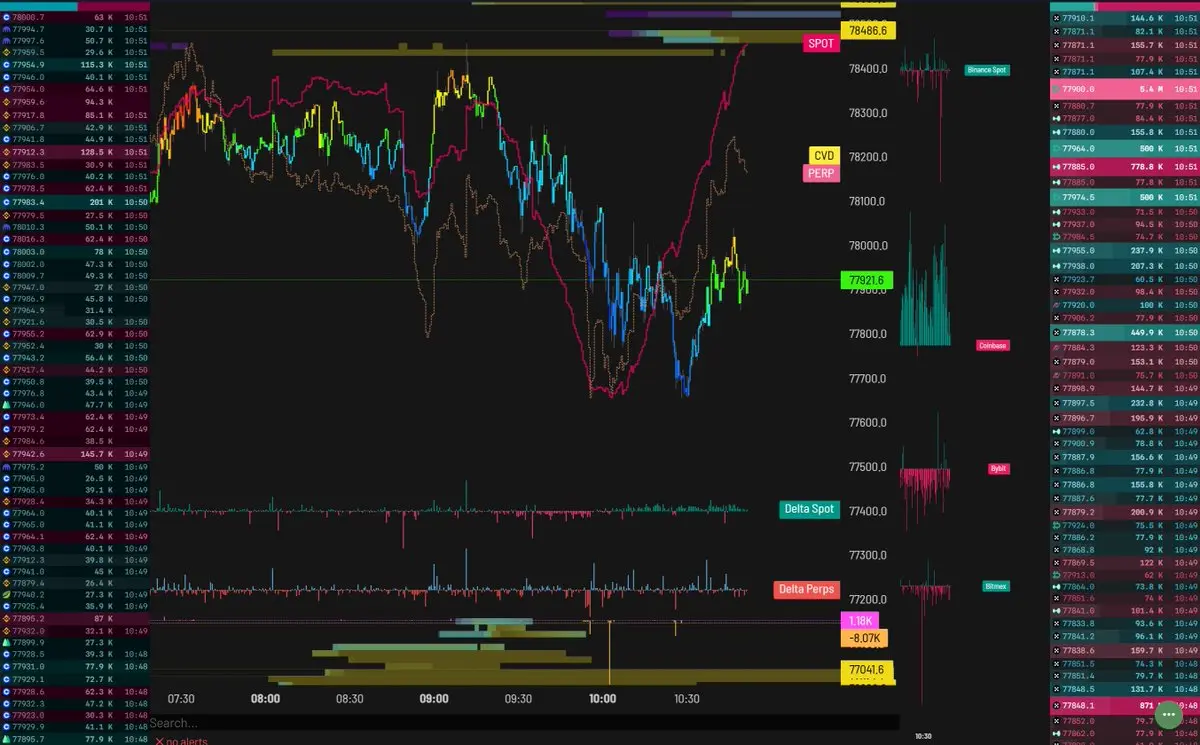Click the Bybit exchange tag
Viewport: 1200px width, 745px height.
tap(998, 468)
